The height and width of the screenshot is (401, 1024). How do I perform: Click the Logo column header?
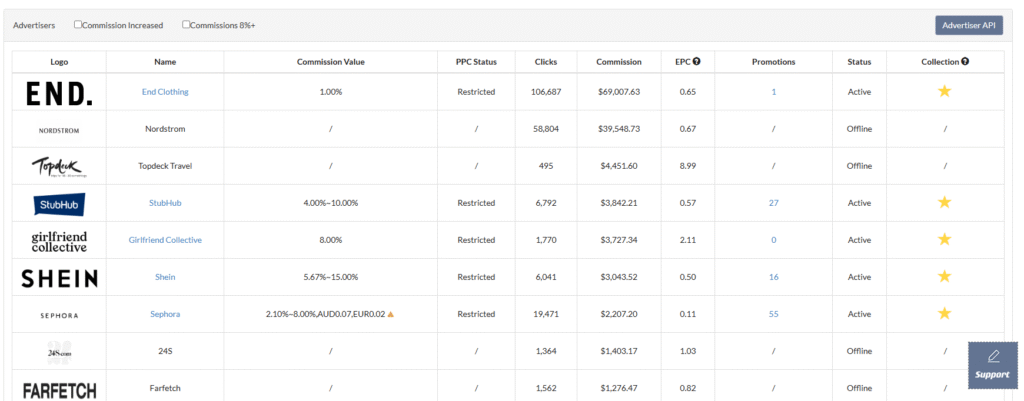click(x=59, y=62)
